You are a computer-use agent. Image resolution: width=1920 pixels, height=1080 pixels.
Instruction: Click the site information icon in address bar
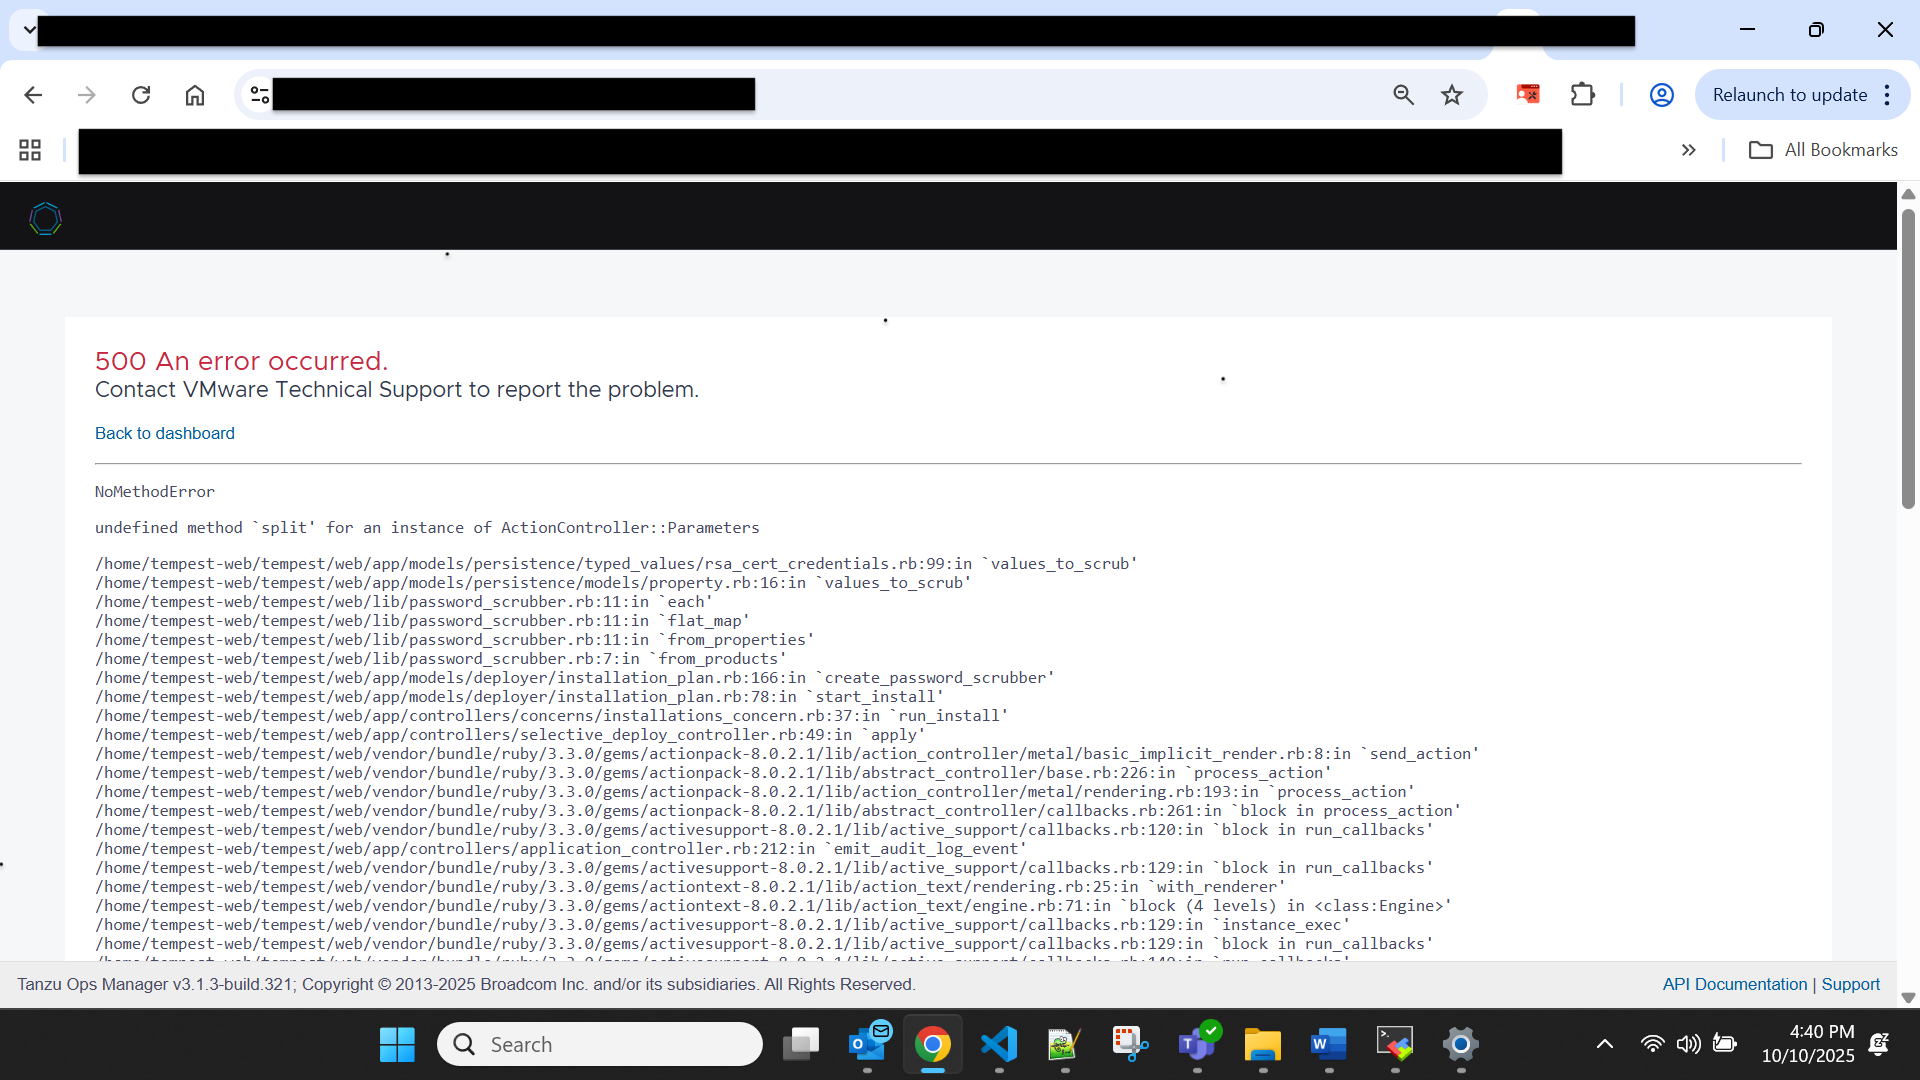pos(260,95)
